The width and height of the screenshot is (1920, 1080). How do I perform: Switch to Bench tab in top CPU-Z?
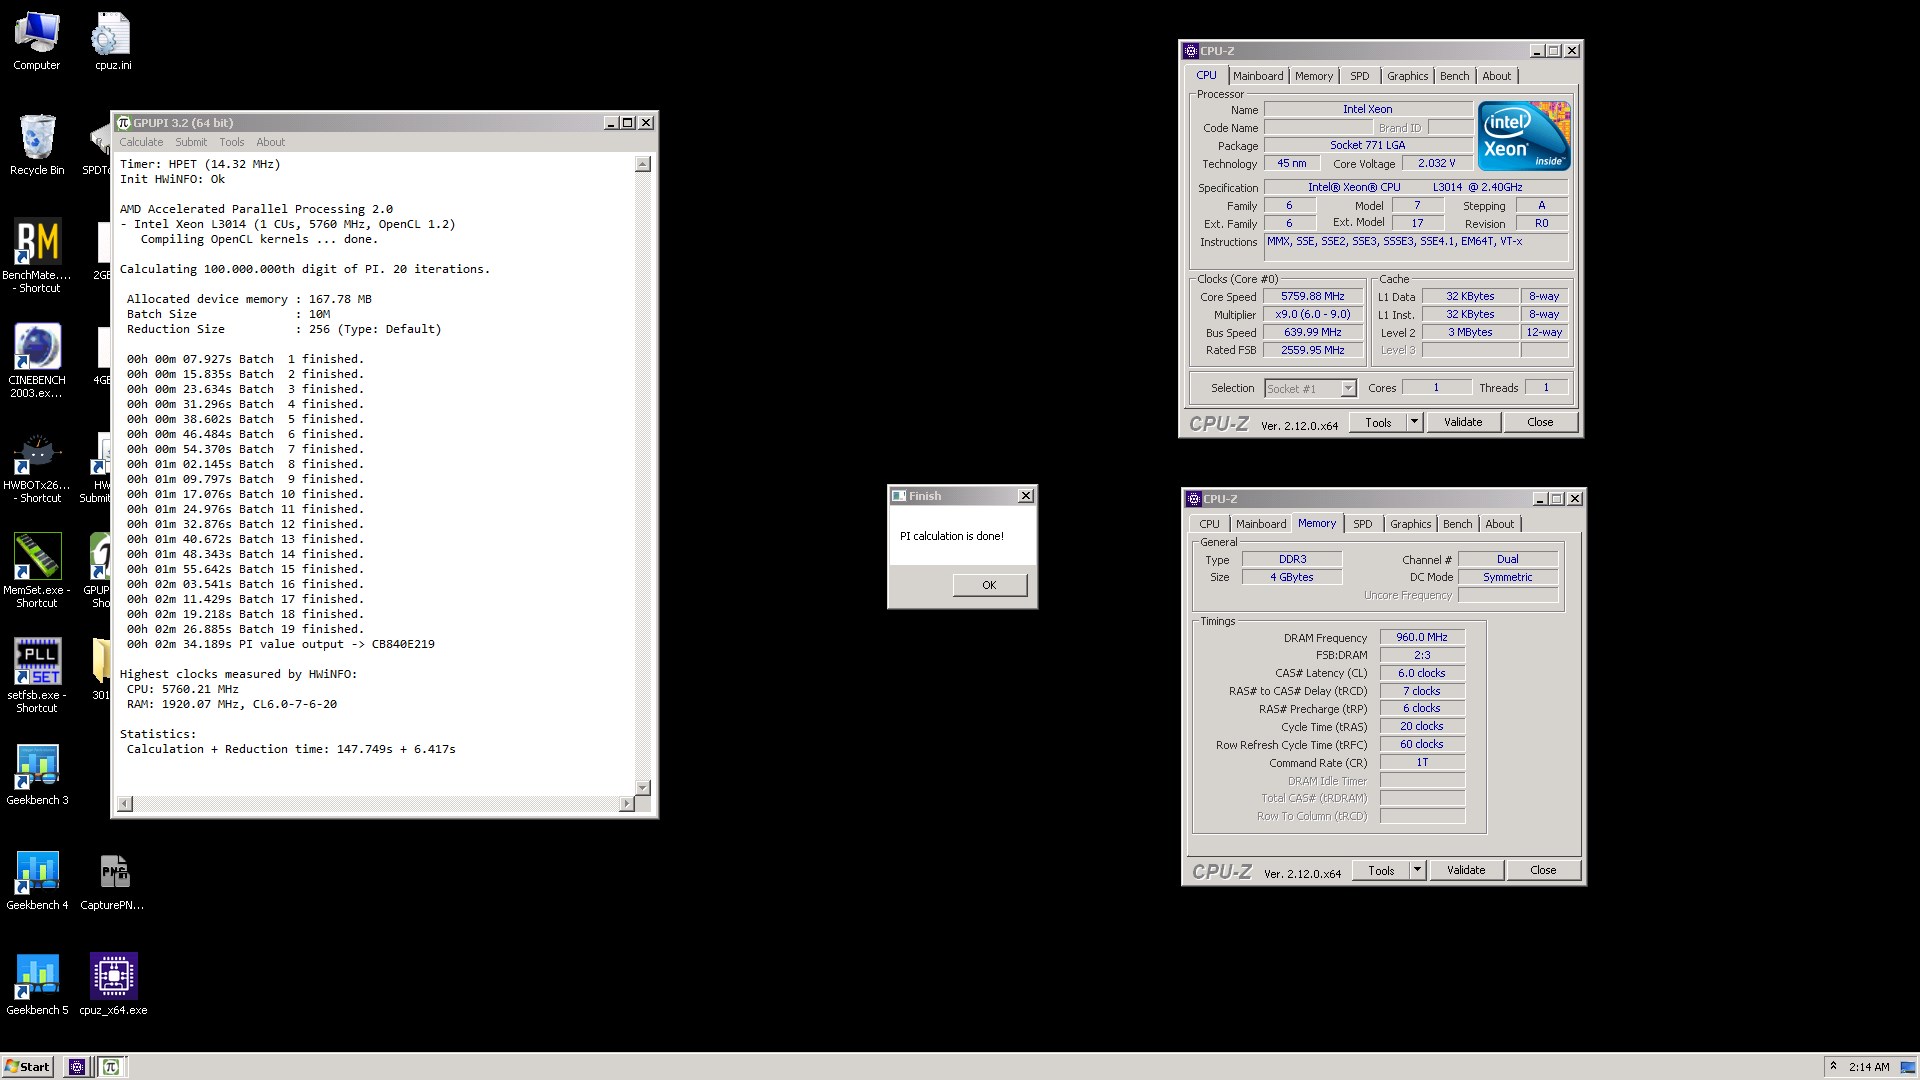click(x=1454, y=76)
